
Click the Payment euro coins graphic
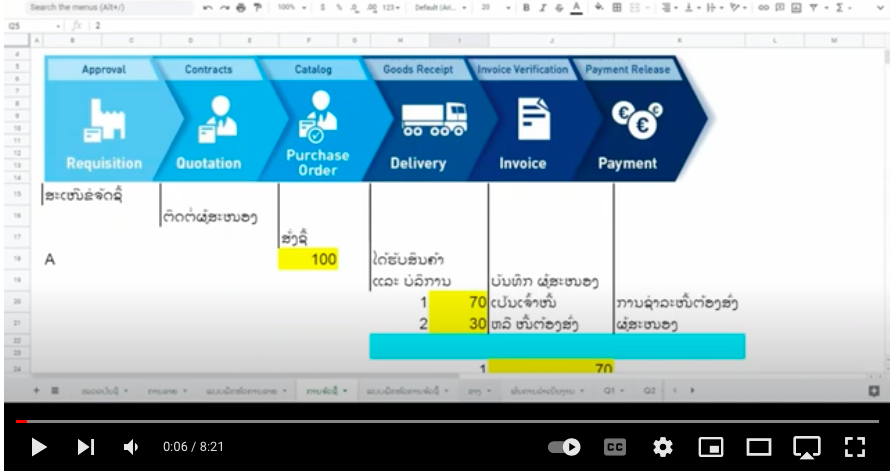pyautogui.click(x=637, y=120)
